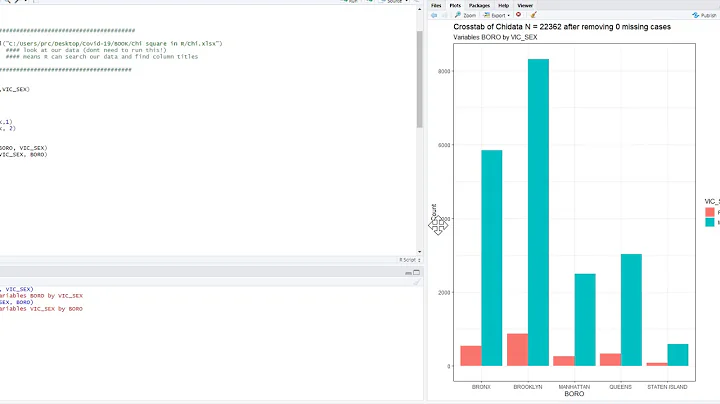Click the 'VIC_SEX, BORO)' code line
This screenshot has width=720, height=404.
(23, 154)
